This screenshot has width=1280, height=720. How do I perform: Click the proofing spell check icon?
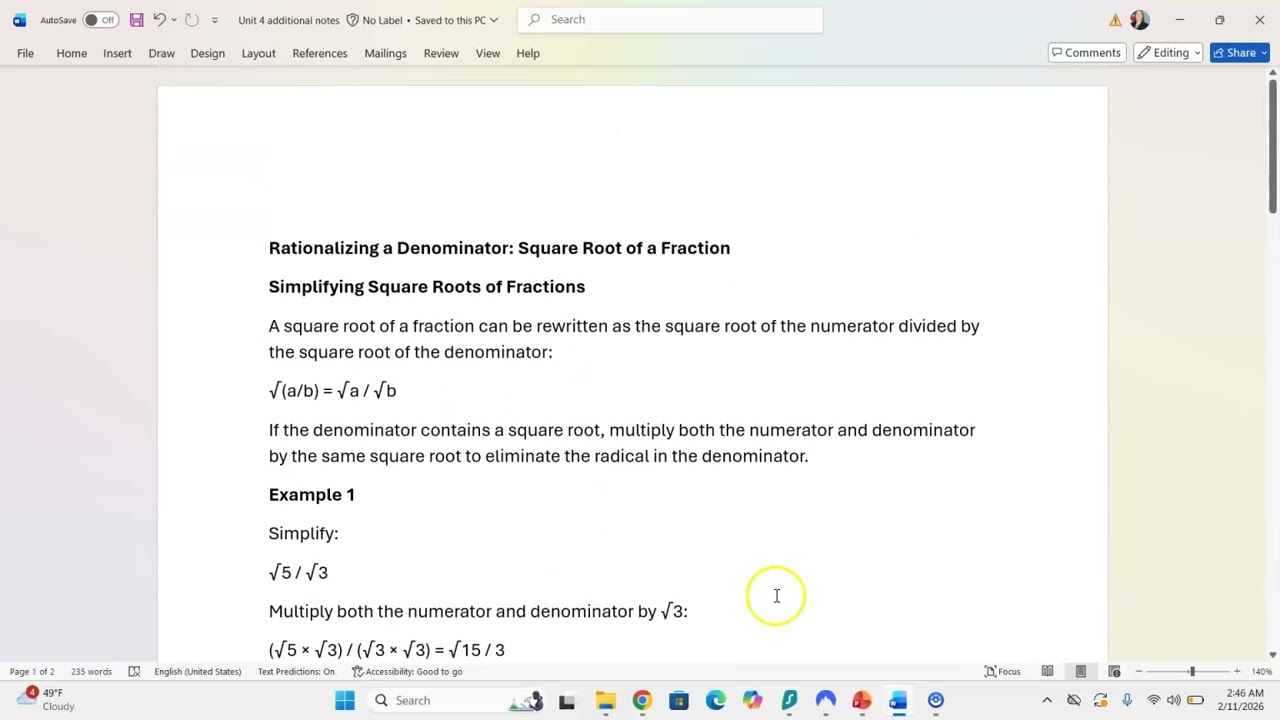[x=134, y=671]
